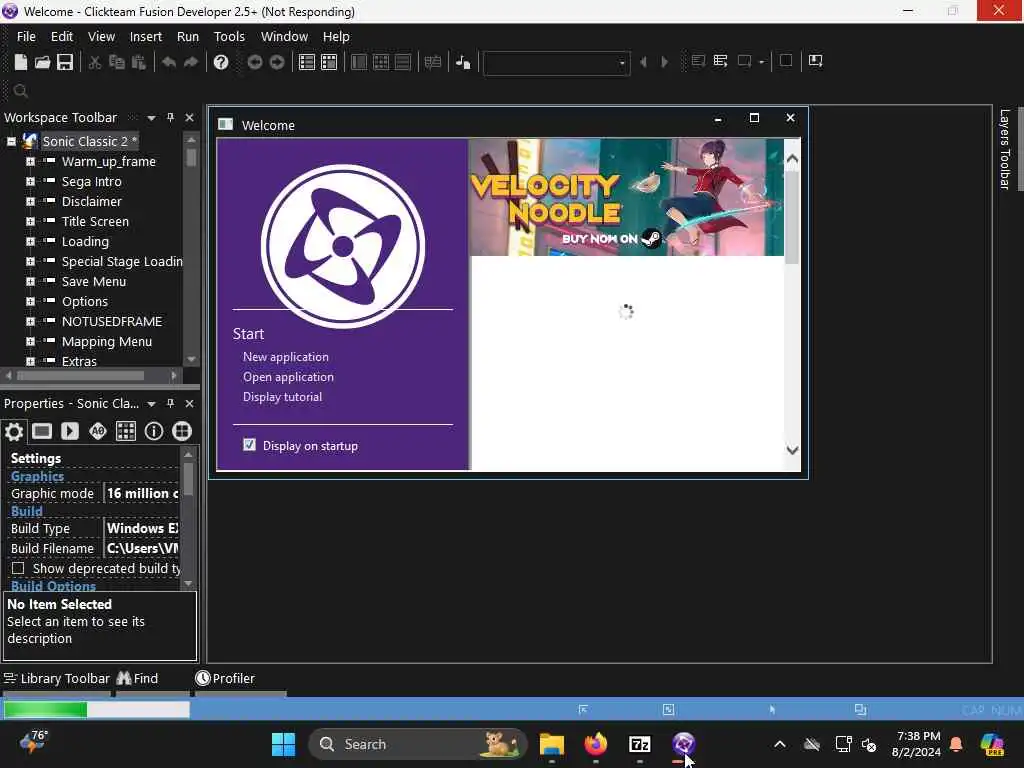Image resolution: width=1024 pixels, height=768 pixels.
Task: Expand the Warm_up_frame tree node
Action: pyautogui.click(x=30, y=161)
